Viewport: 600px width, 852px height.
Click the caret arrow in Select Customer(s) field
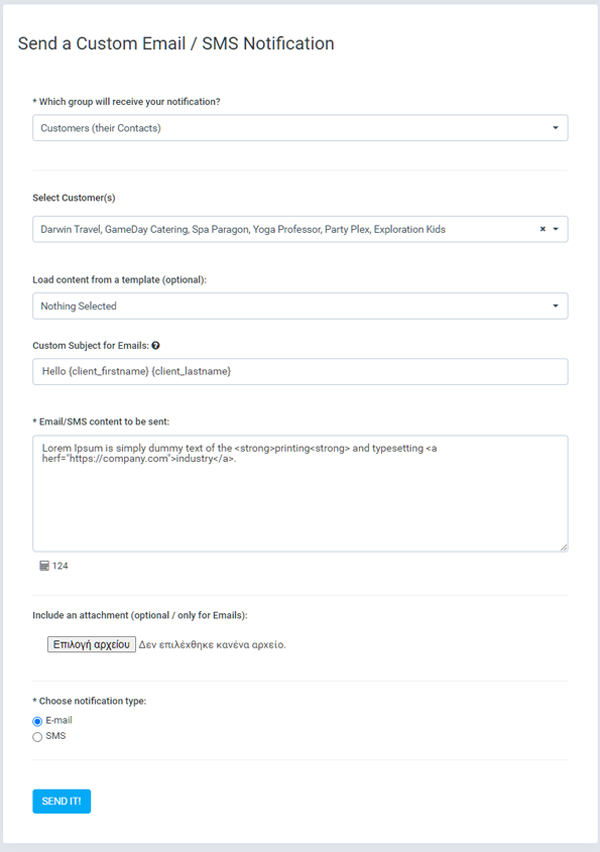[x=555, y=229]
